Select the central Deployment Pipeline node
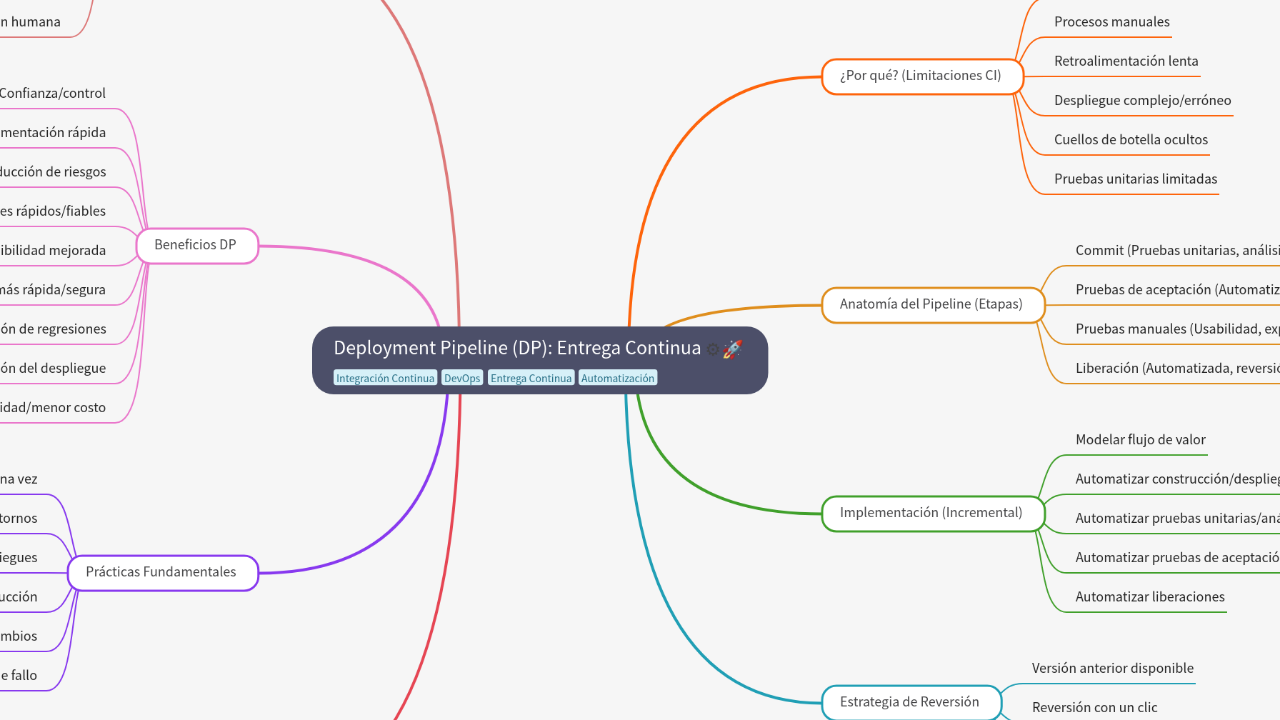The image size is (1280, 720). [x=540, y=360]
